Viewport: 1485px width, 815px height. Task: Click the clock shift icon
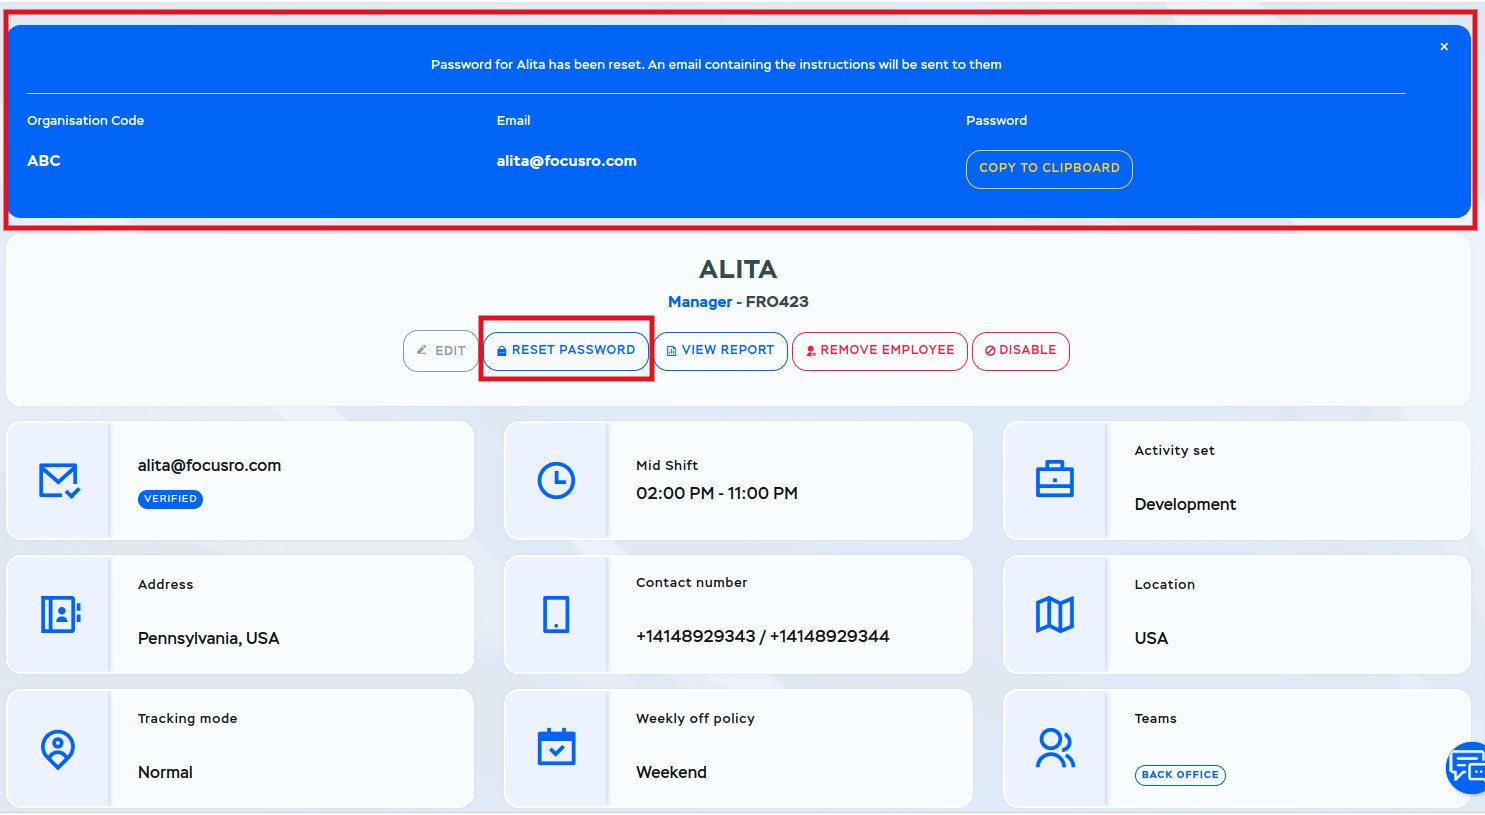coord(556,481)
